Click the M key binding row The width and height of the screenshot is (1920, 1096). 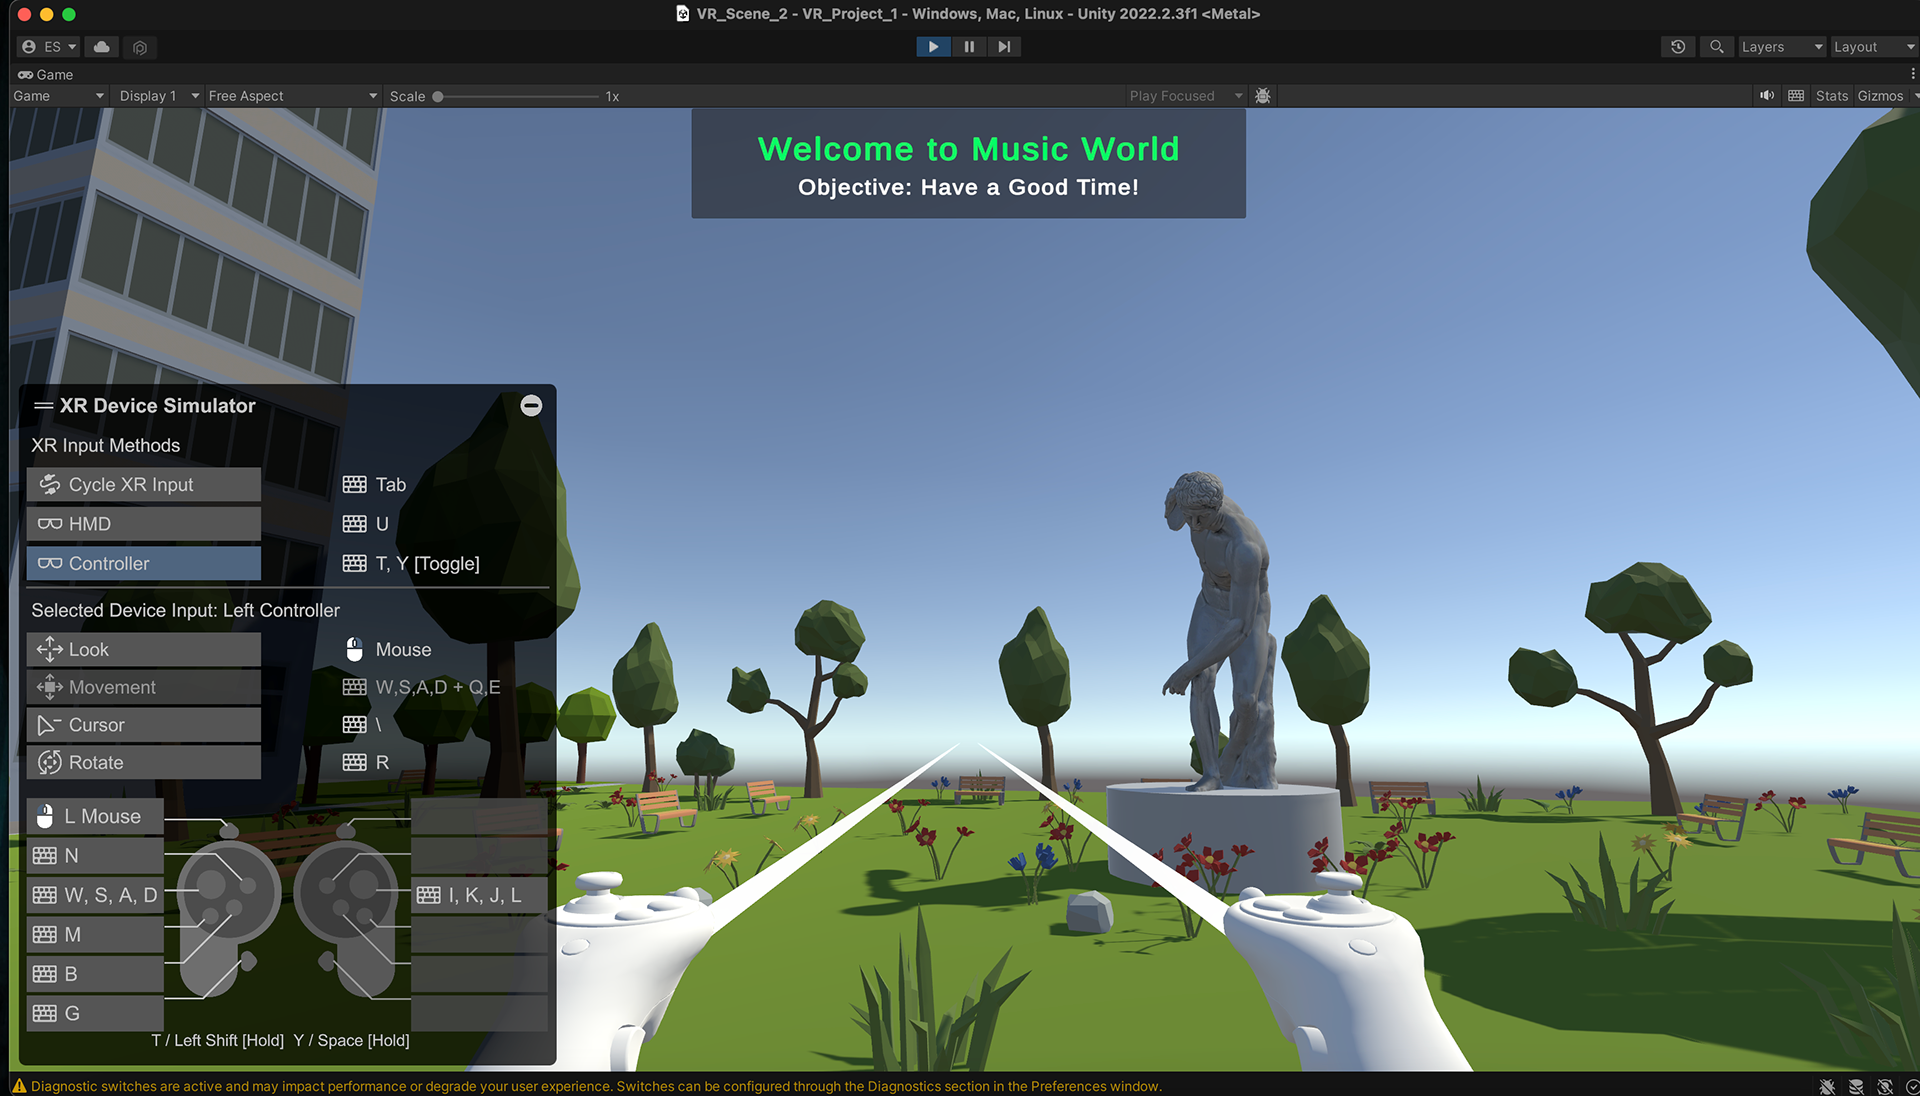click(95, 935)
